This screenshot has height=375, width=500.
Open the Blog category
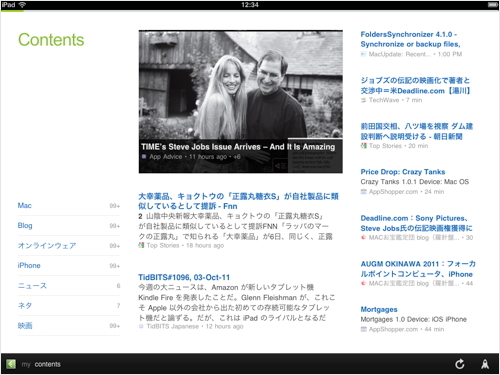pos(69,226)
